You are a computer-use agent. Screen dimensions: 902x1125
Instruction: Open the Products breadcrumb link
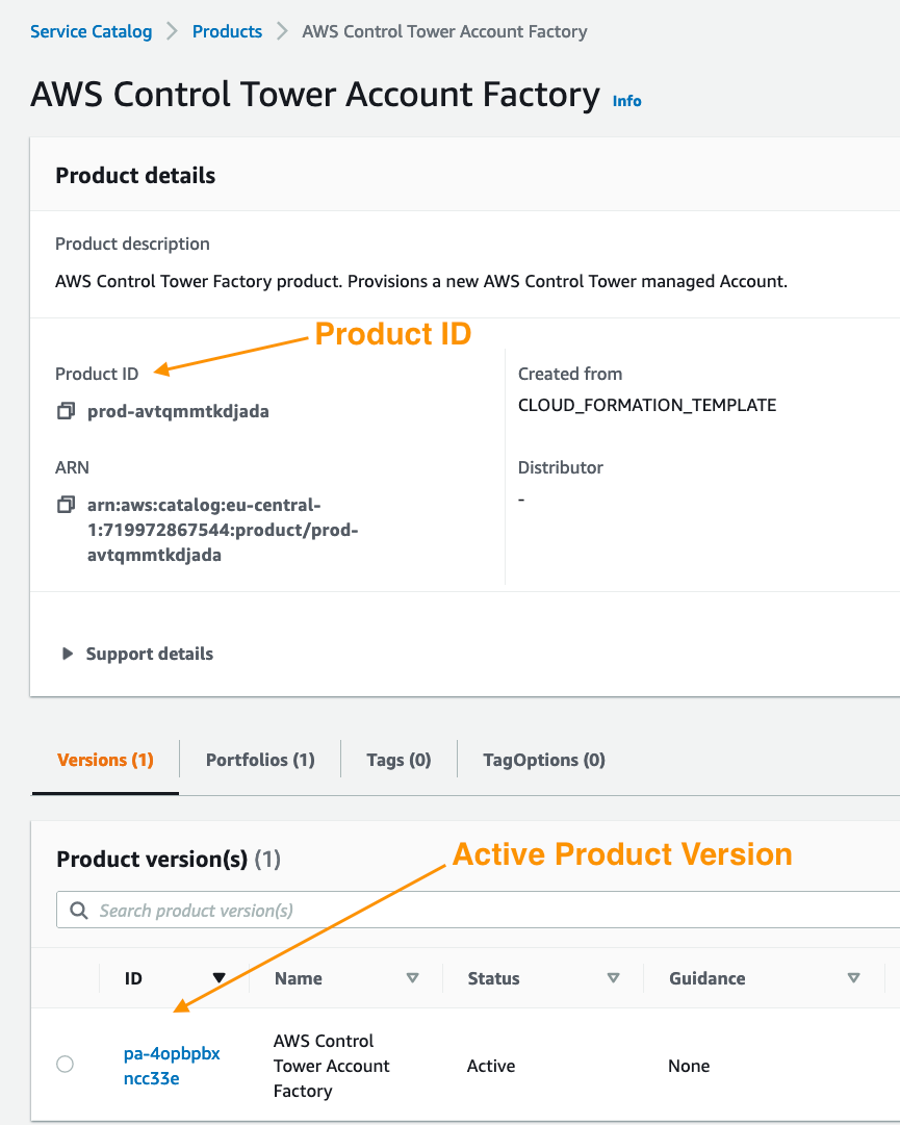227,31
